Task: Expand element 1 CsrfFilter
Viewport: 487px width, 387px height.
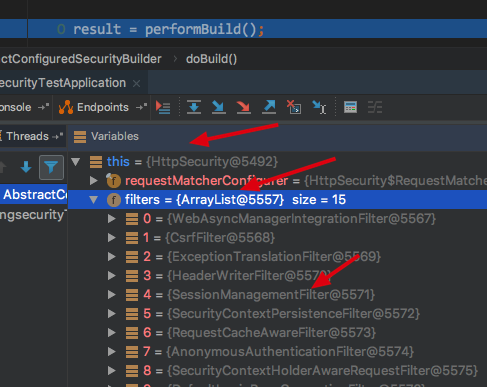Action: pos(111,238)
